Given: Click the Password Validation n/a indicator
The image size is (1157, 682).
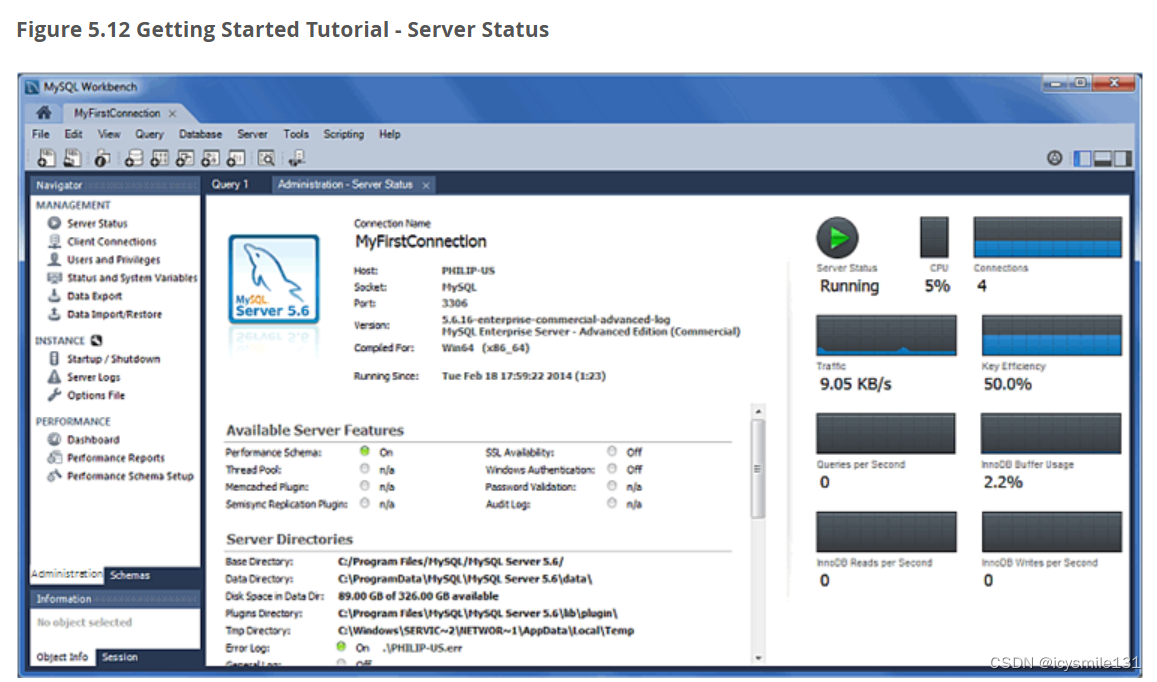Looking at the screenshot, I should click(x=612, y=486).
